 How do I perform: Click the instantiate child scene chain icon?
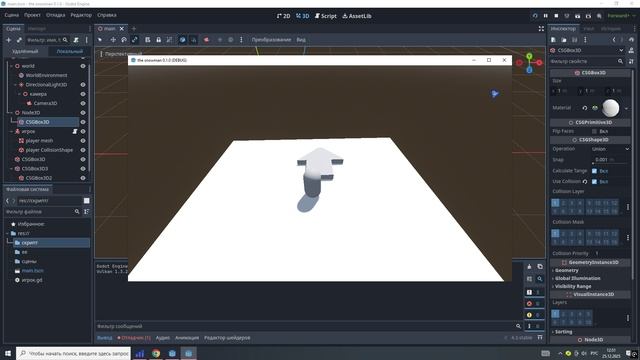pos(19,40)
